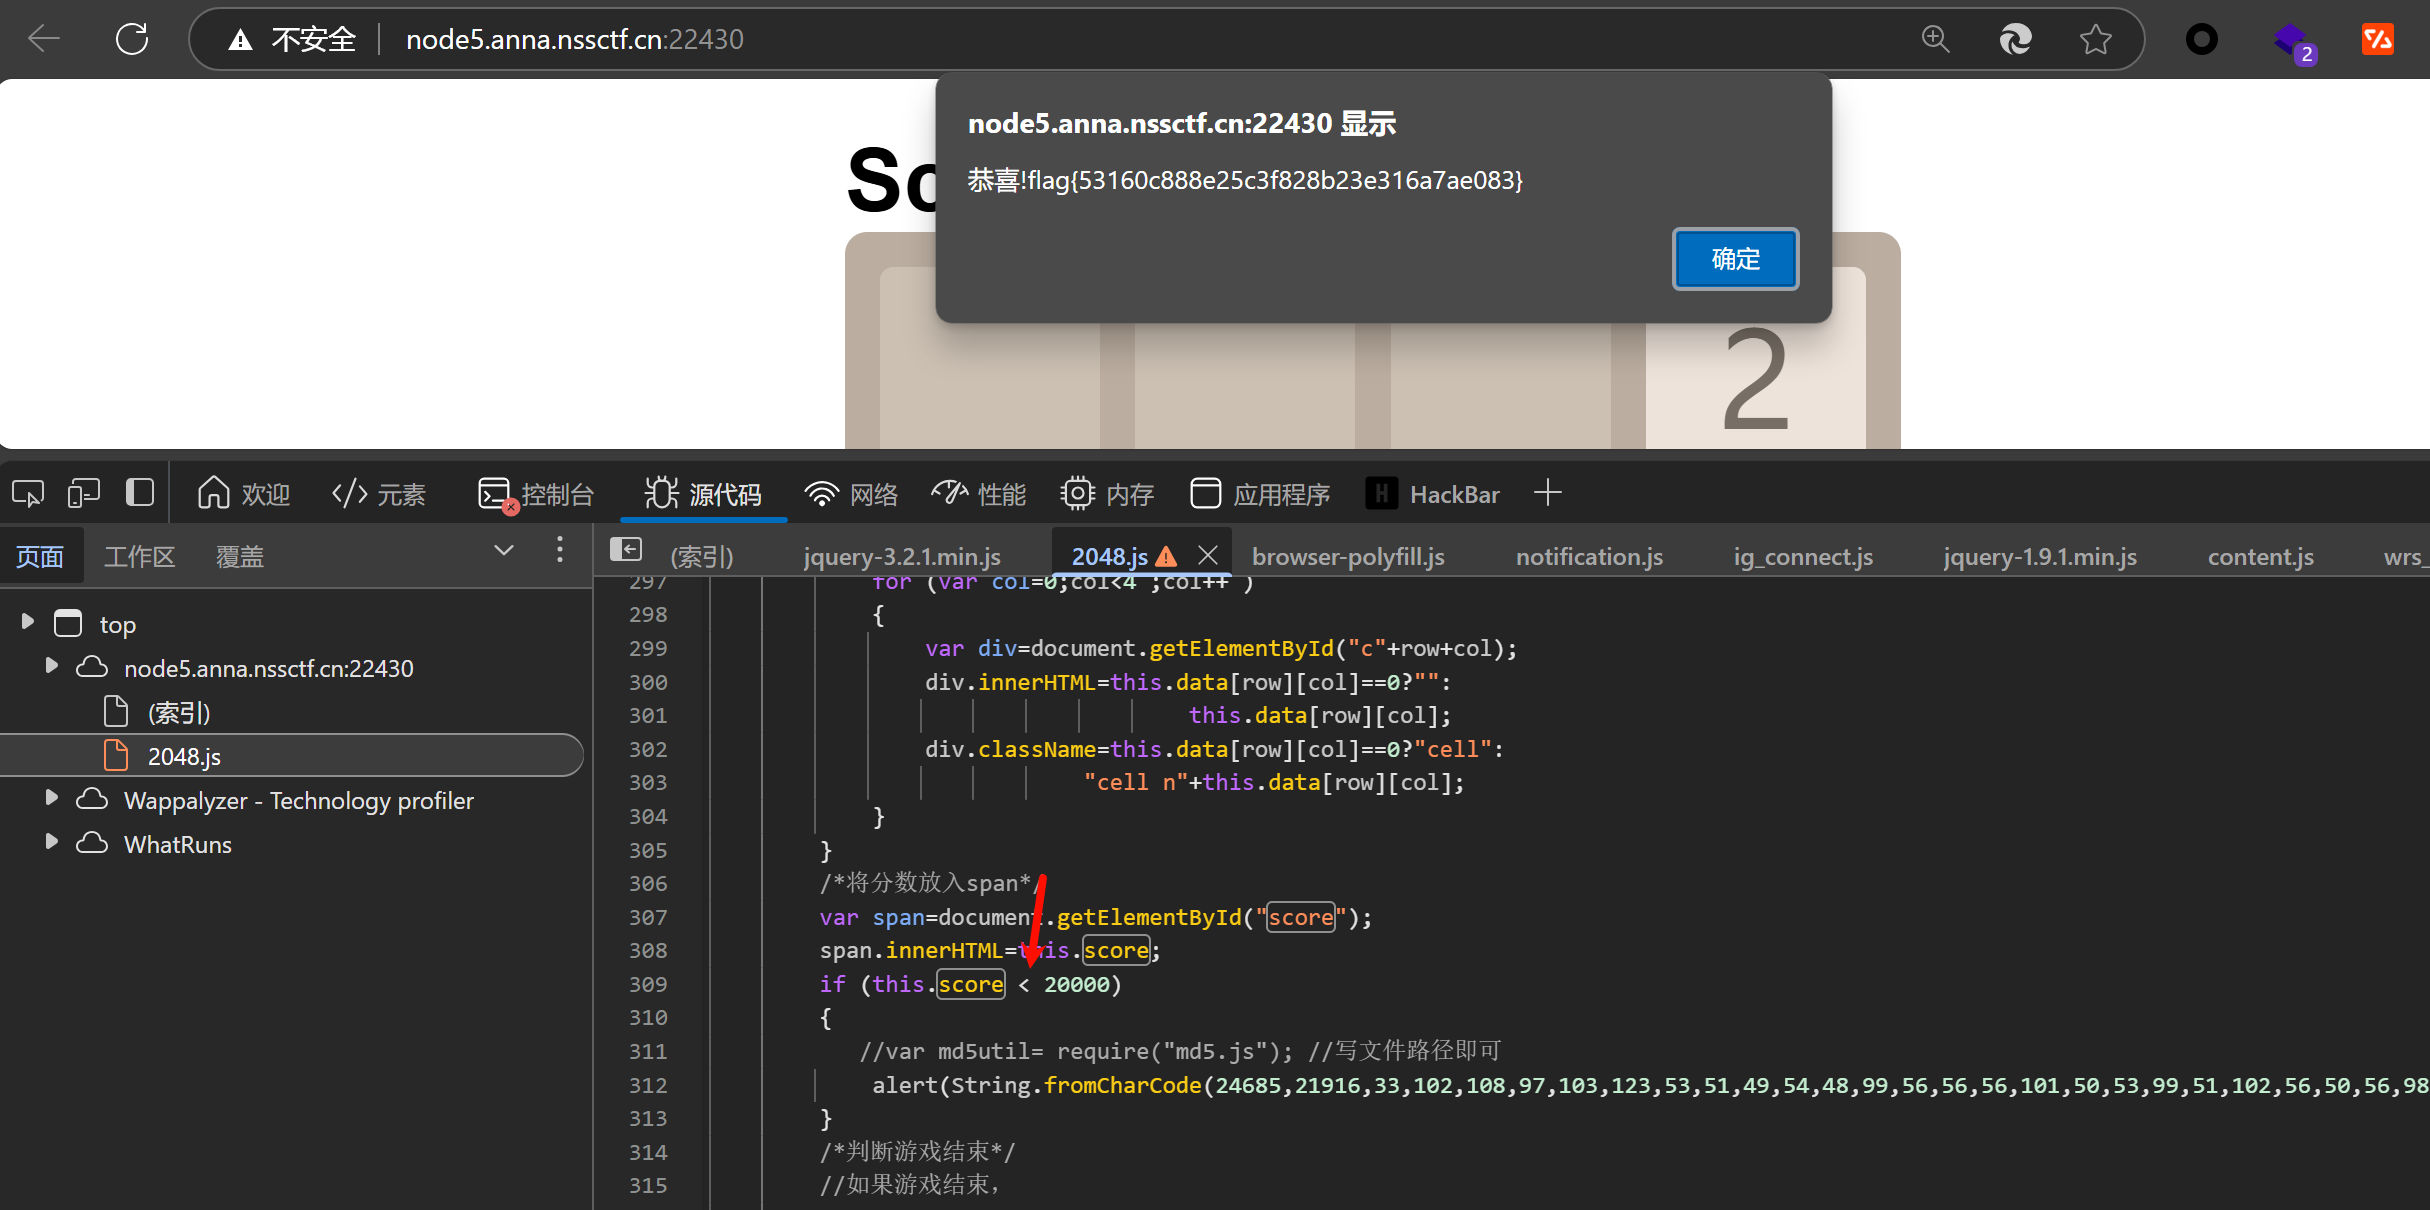The width and height of the screenshot is (2430, 1210).
Task: Expand the top frame tree node
Action: [x=28, y=622]
